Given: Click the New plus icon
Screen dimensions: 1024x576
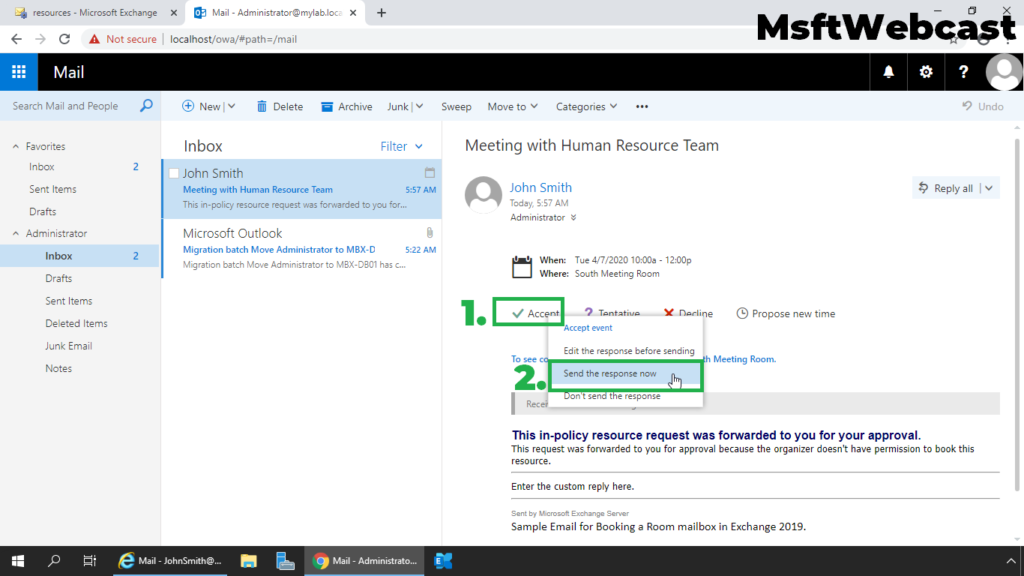Looking at the screenshot, I should 188,106.
